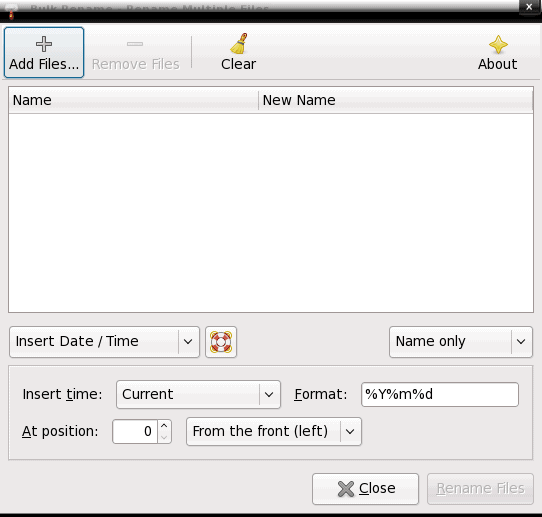
Task: Click the window icon in title bar
Action: [11, 10]
